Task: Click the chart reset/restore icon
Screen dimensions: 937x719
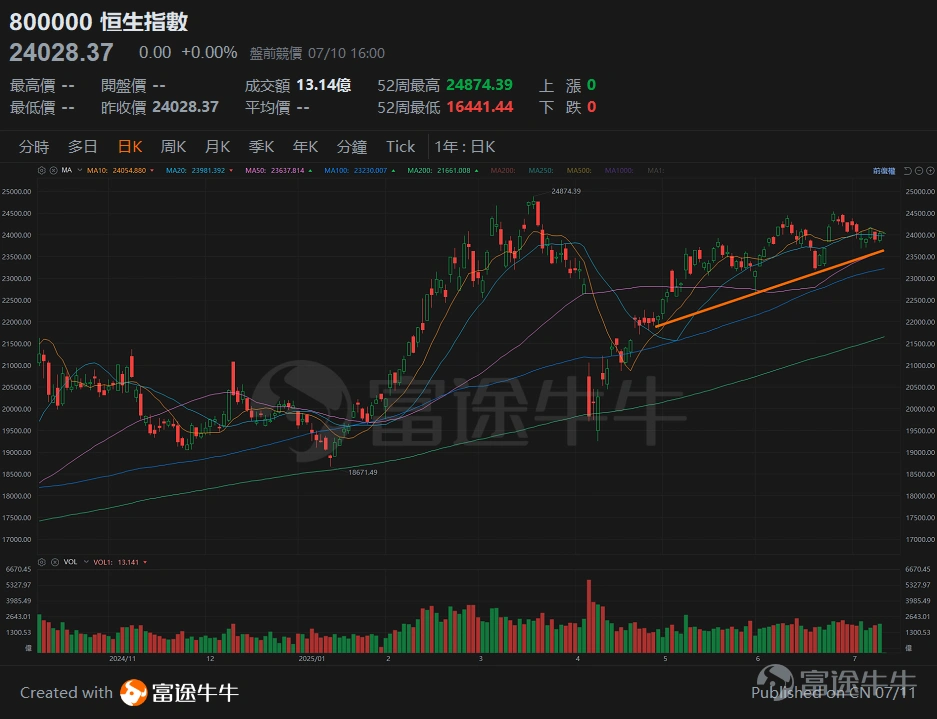Action: click(x=907, y=170)
